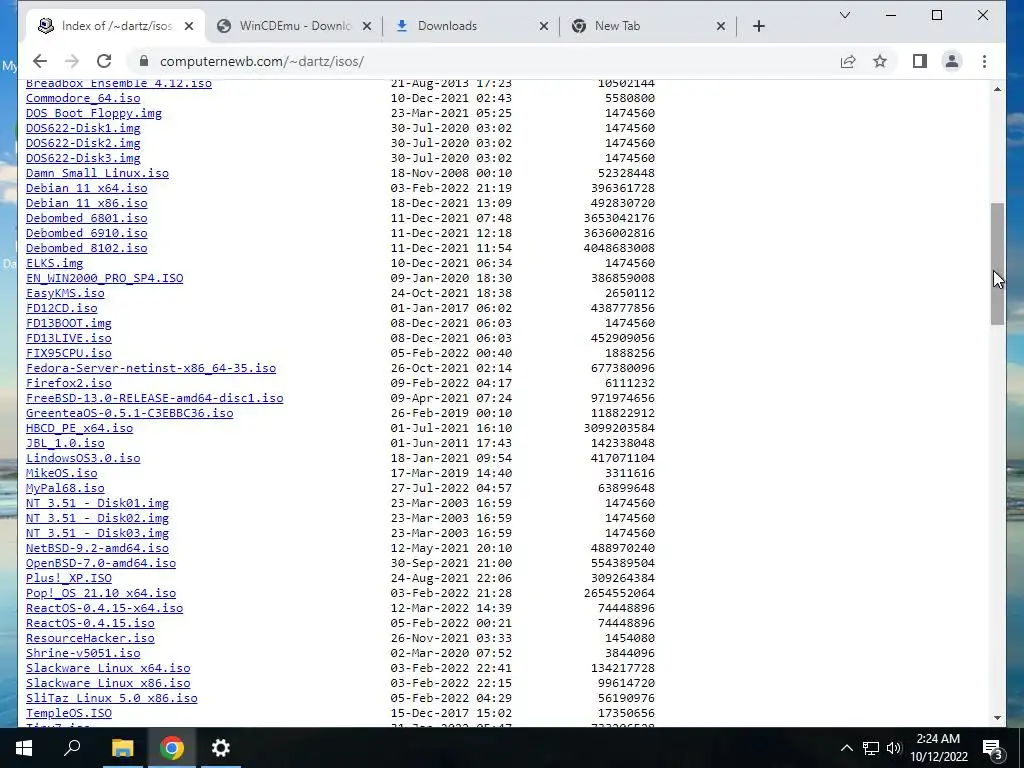1024x768 pixels.
Task: Open the DOS_Boot_Floppy.img link
Action: (94, 113)
